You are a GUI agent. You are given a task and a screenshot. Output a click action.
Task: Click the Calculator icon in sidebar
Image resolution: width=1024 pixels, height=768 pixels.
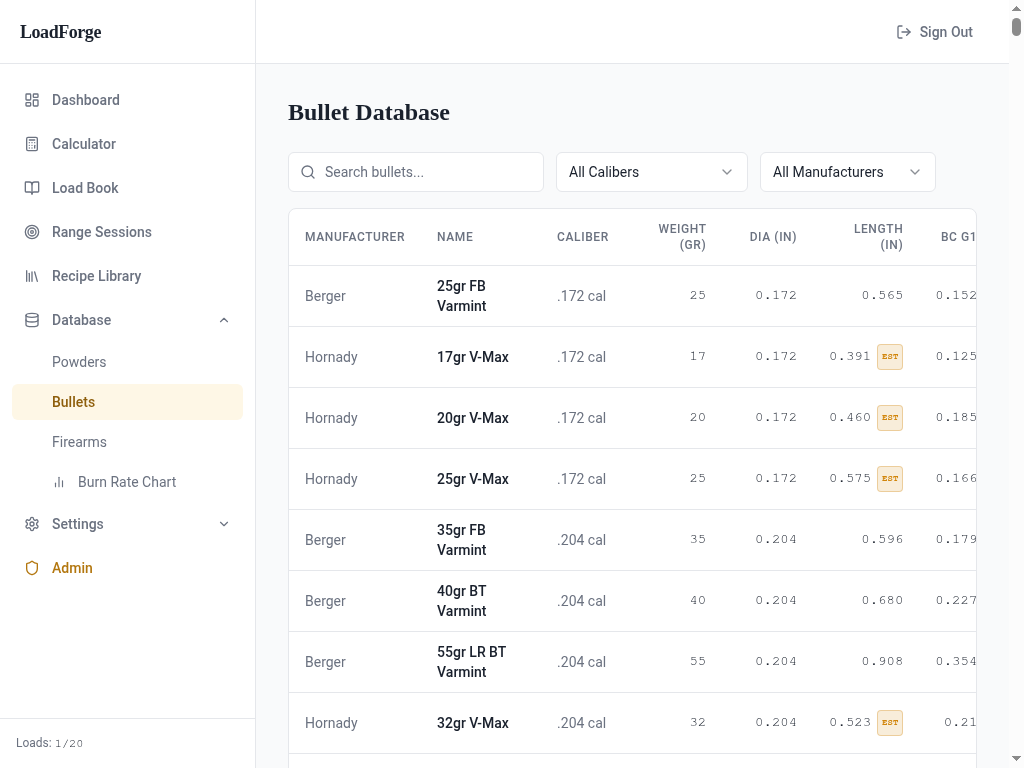pyautogui.click(x=32, y=144)
